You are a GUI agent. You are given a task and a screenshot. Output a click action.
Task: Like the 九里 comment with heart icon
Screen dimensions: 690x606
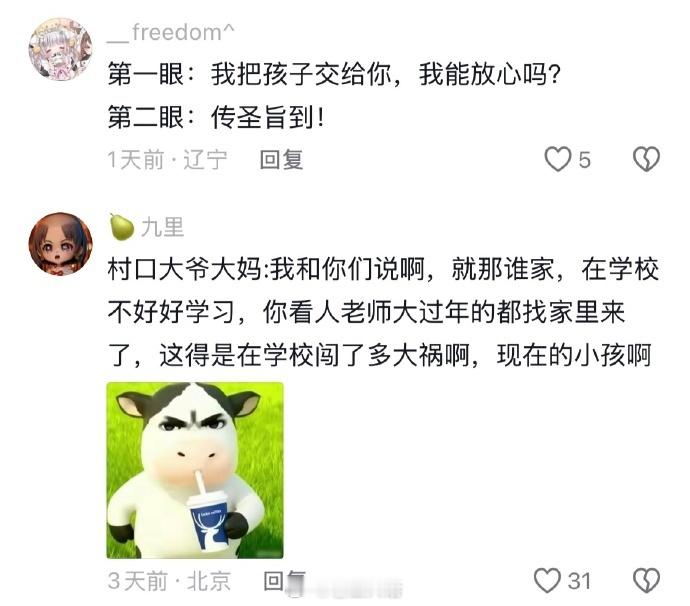(547, 580)
